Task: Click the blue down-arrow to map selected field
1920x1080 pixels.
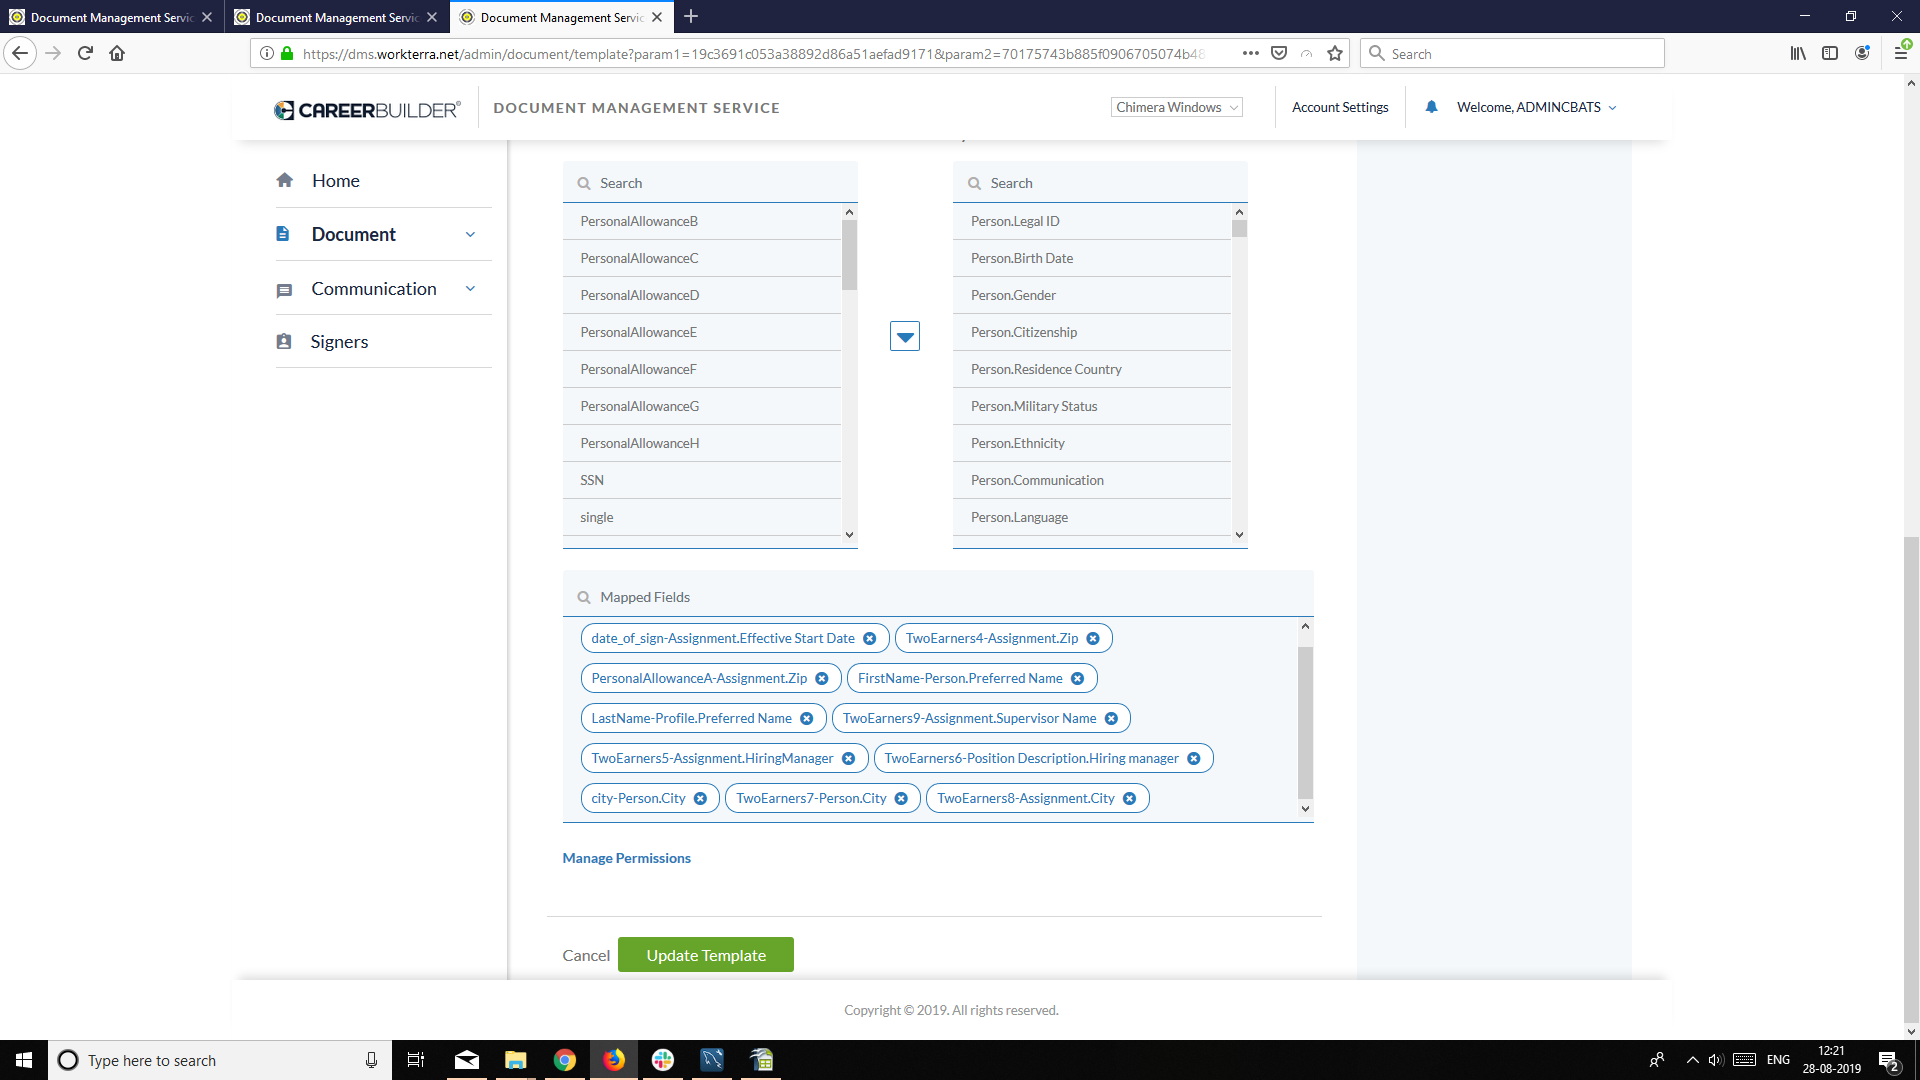Action: [x=905, y=336]
